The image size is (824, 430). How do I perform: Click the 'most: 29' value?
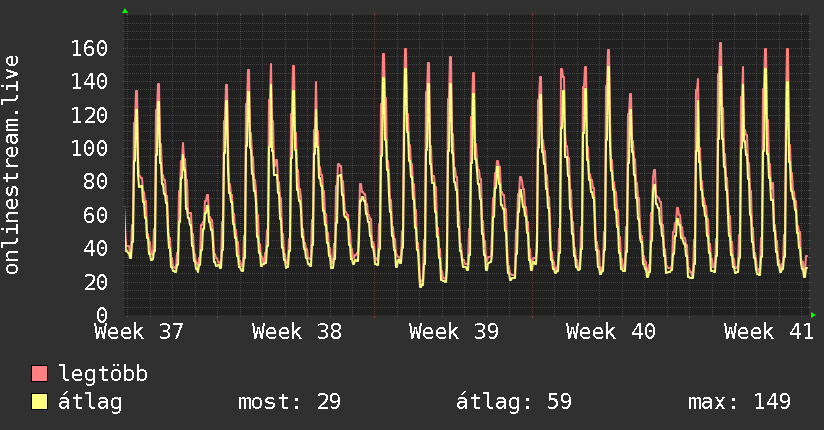(289, 402)
